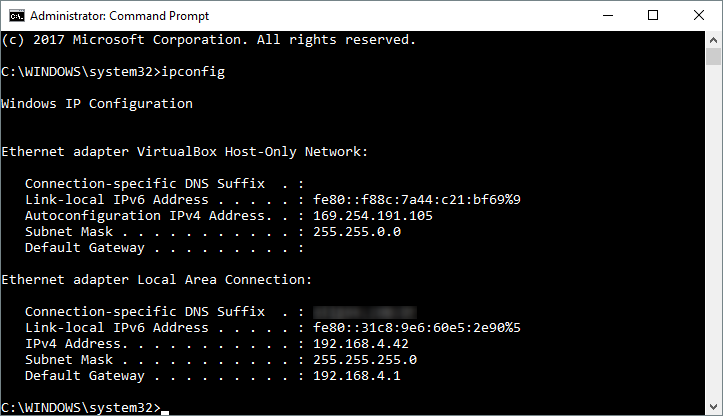Click the link-local address ending in 2e90%5
Screen dimensions: 723x416
[x=417, y=328]
